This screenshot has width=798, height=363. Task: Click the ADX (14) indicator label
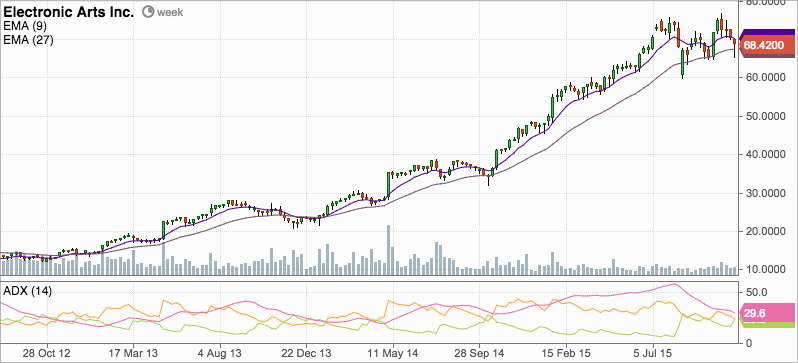(27, 291)
